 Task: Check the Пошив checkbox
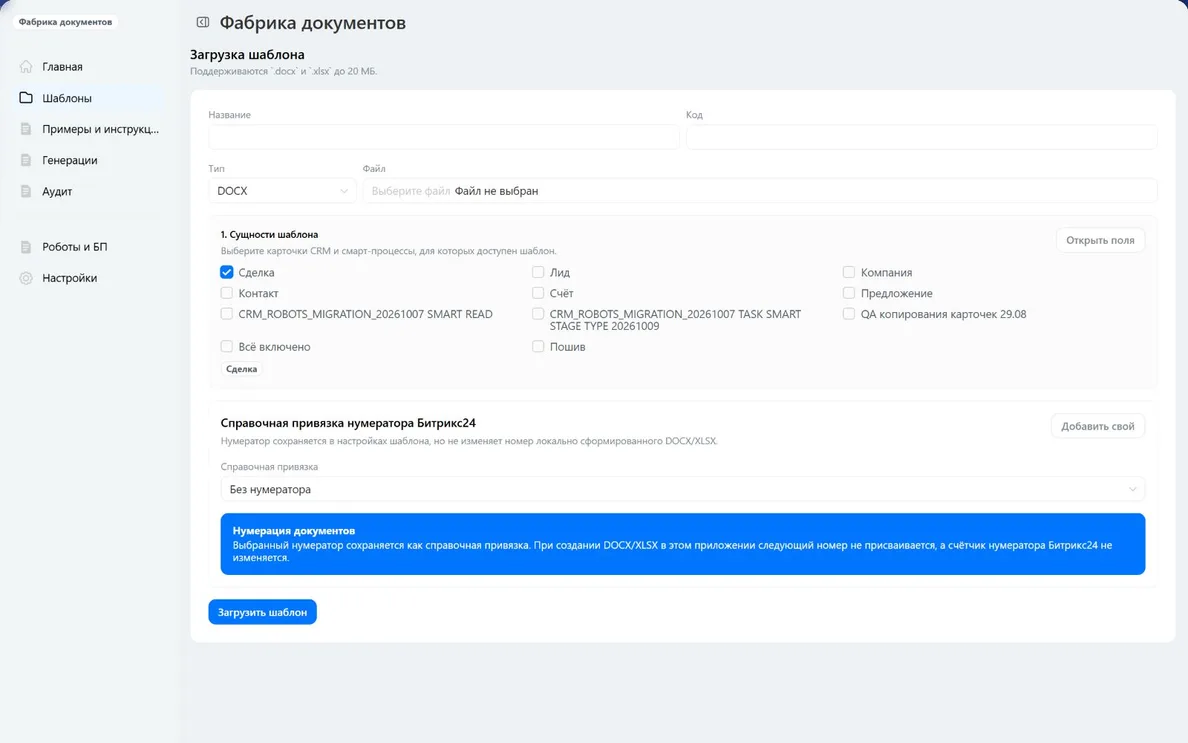[x=538, y=346]
